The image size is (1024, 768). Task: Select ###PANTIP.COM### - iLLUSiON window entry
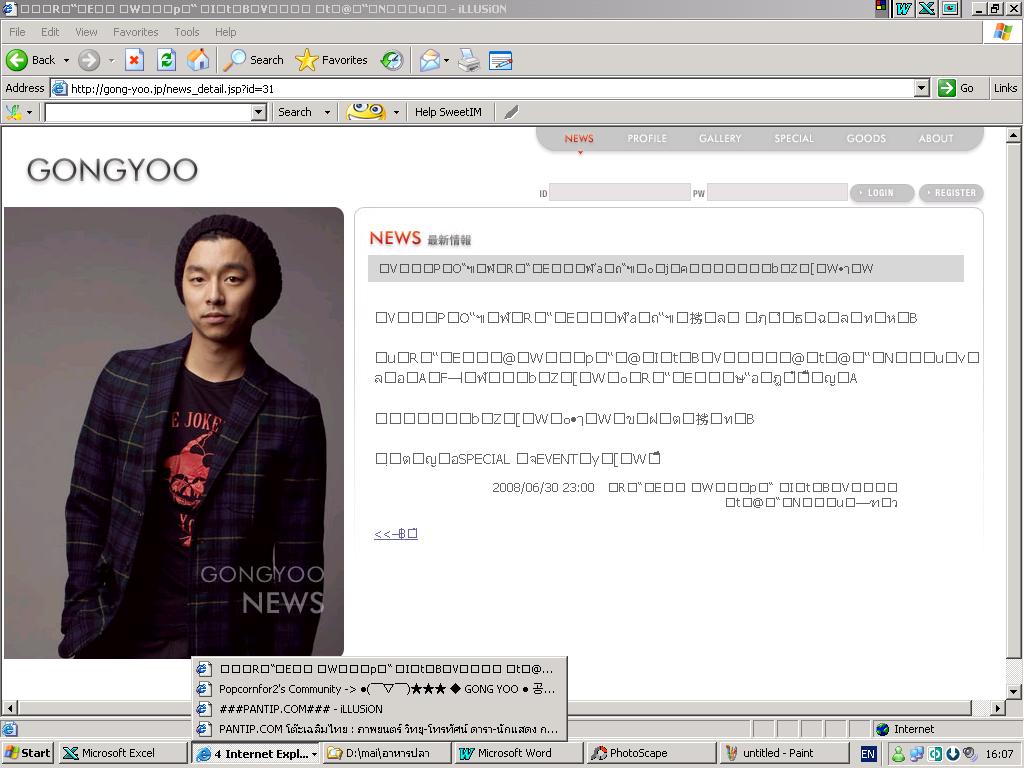pos(379,709)
